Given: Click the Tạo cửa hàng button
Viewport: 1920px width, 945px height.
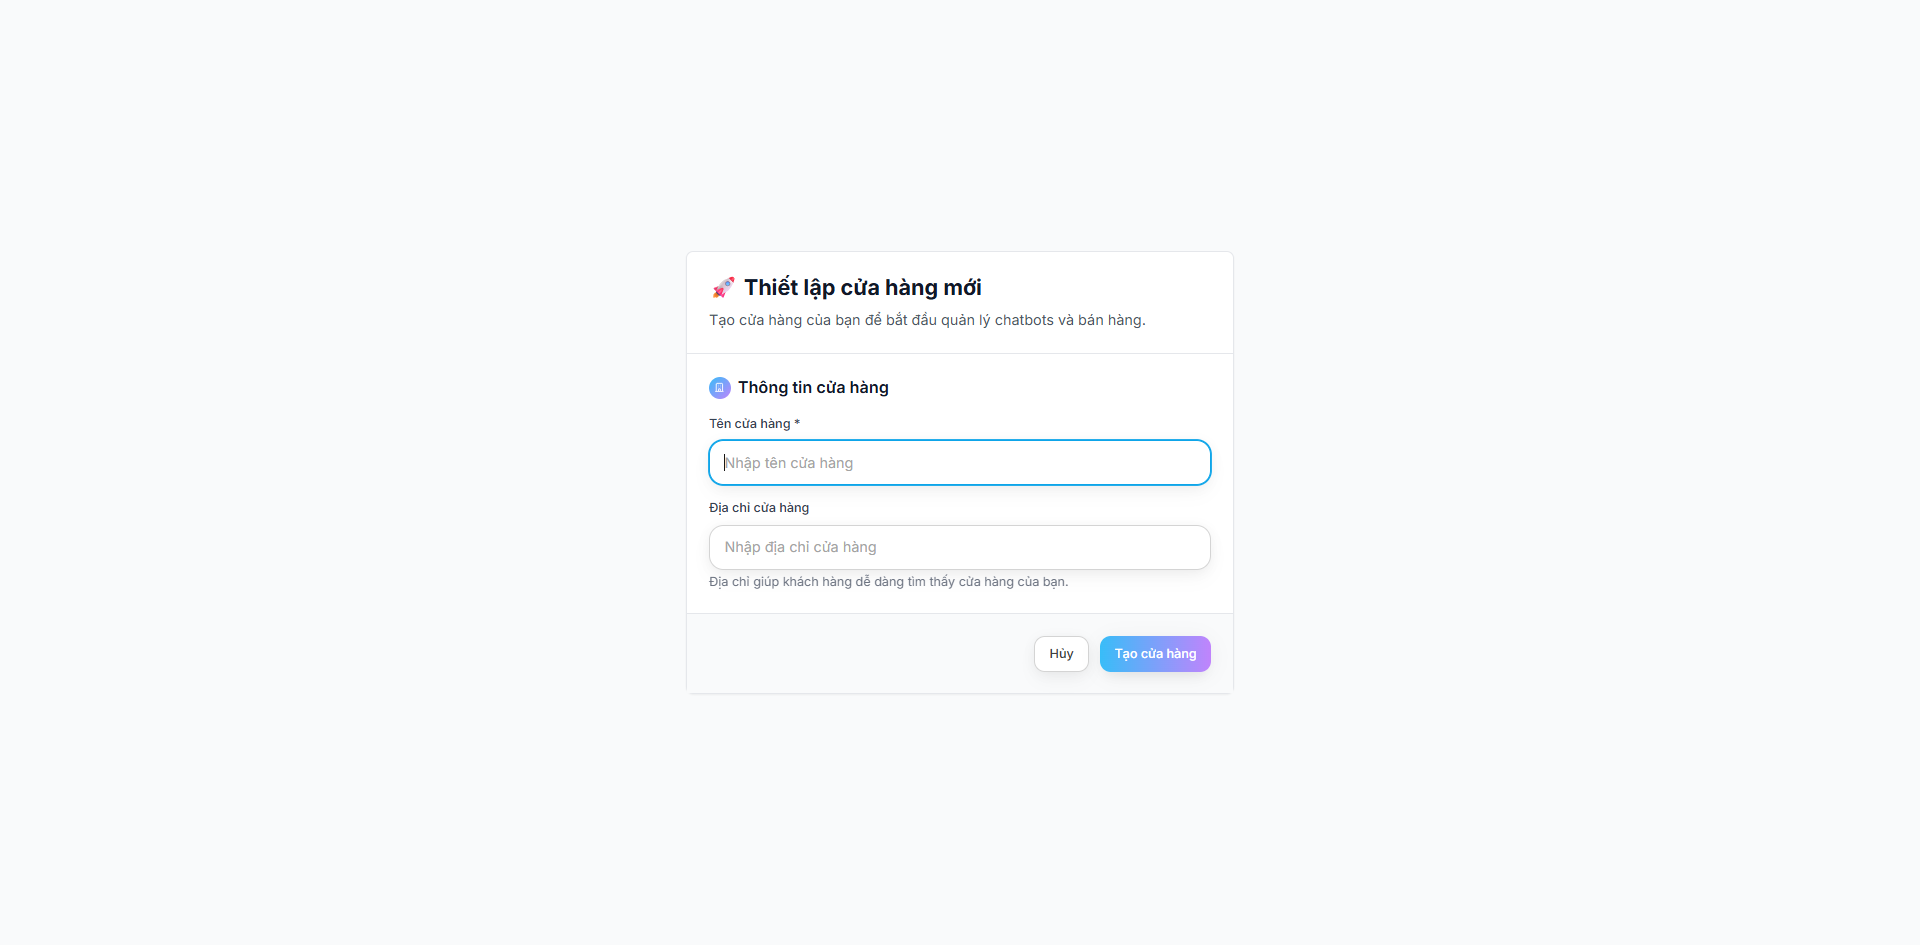Looking at the screenshot, I should tap(1155, 654).
